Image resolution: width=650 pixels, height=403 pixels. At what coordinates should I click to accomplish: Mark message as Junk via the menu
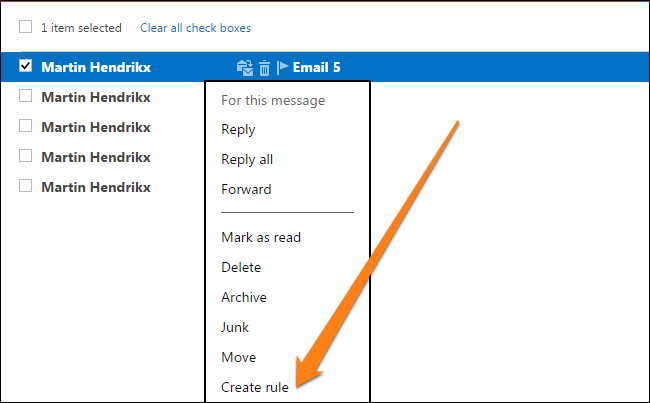[235, 327]
